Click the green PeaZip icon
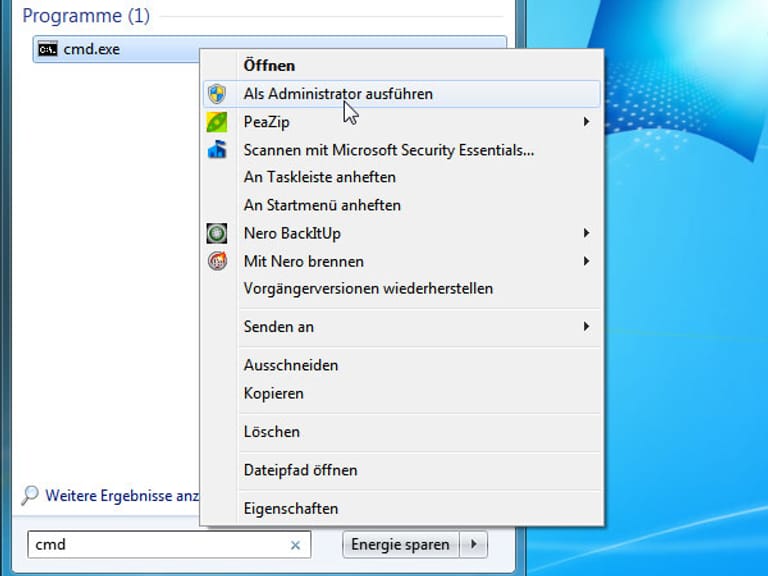The height and width of the screenshot is (576, 768). coord(217,122)
